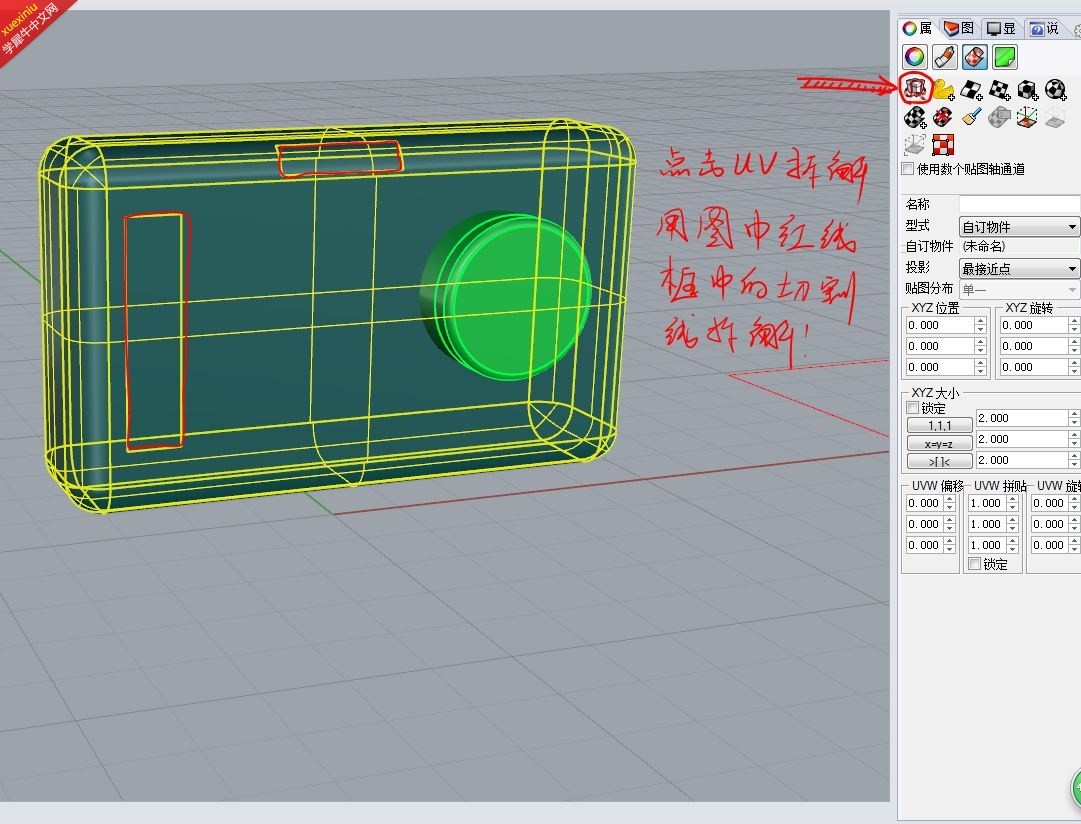Open the 型式 dropdown showing 自订物件
Viewport: 1081px width, 824px height.
[1019, 226]
